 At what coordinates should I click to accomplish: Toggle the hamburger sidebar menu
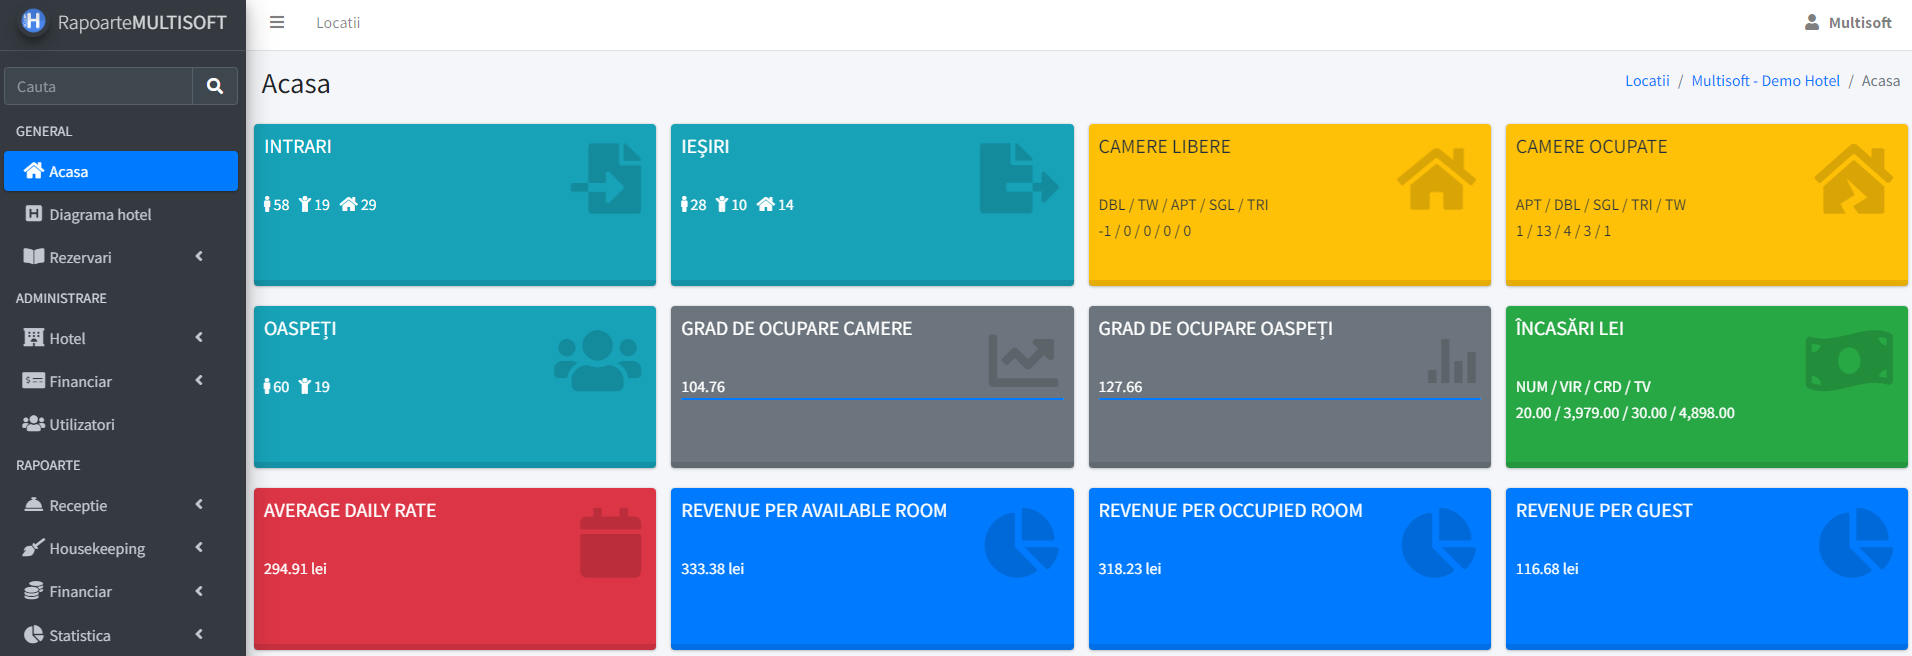click(x=277, y=22)
